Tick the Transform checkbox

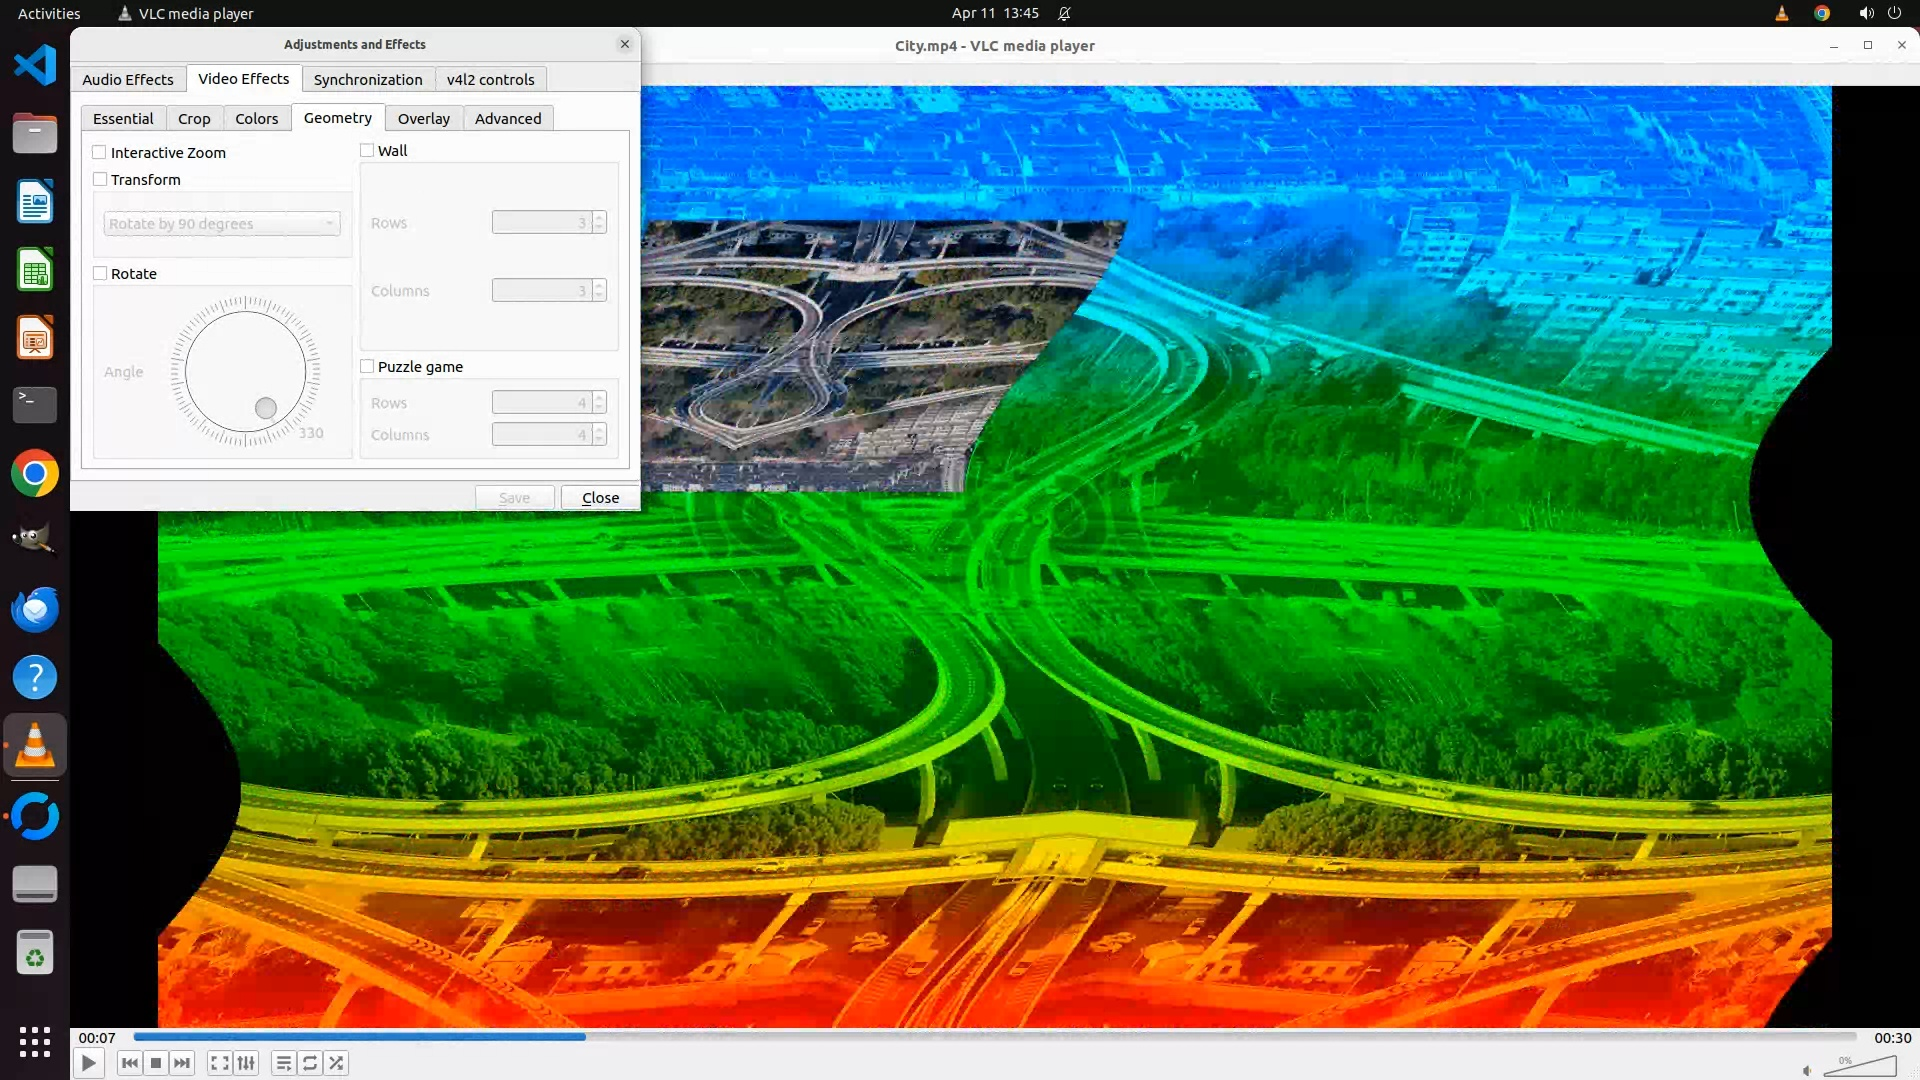(x=100, y=179)
